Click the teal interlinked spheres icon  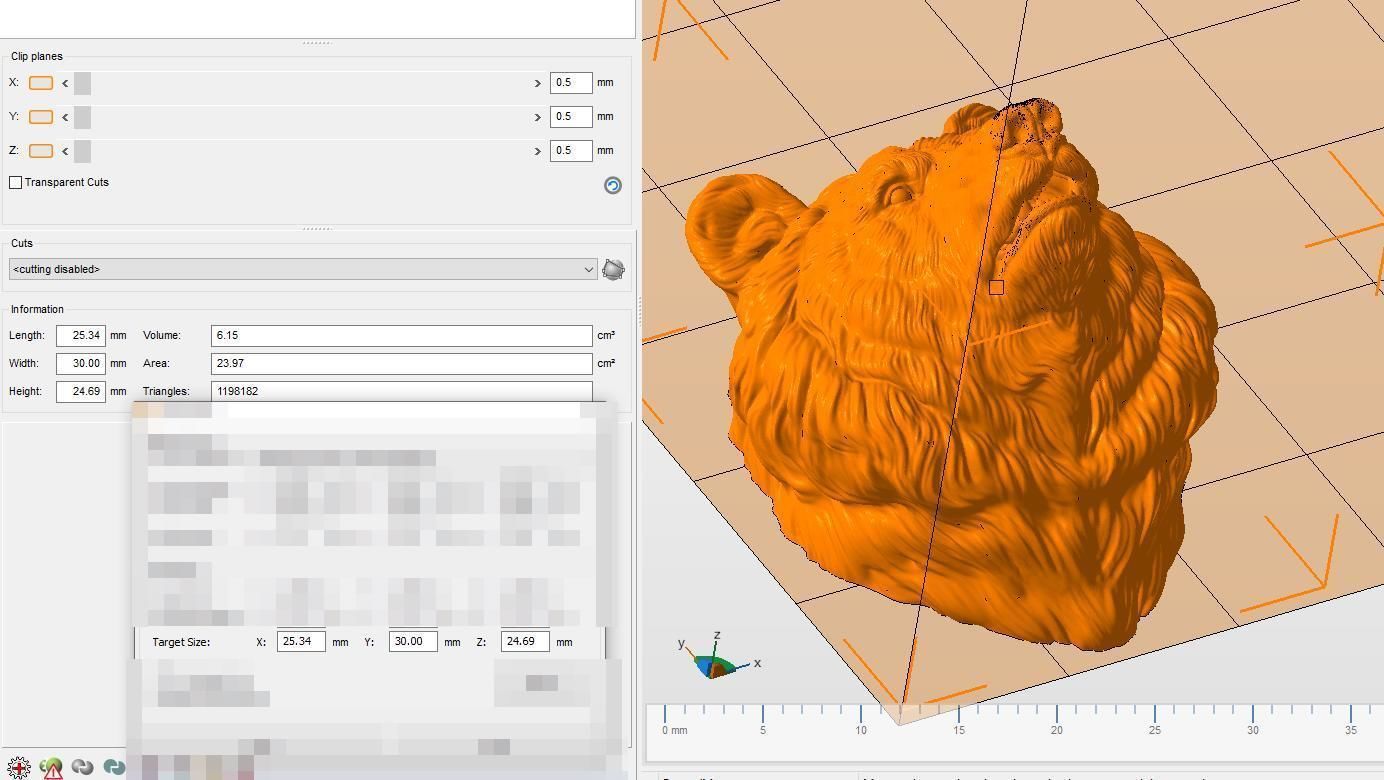tap(114, 767)
